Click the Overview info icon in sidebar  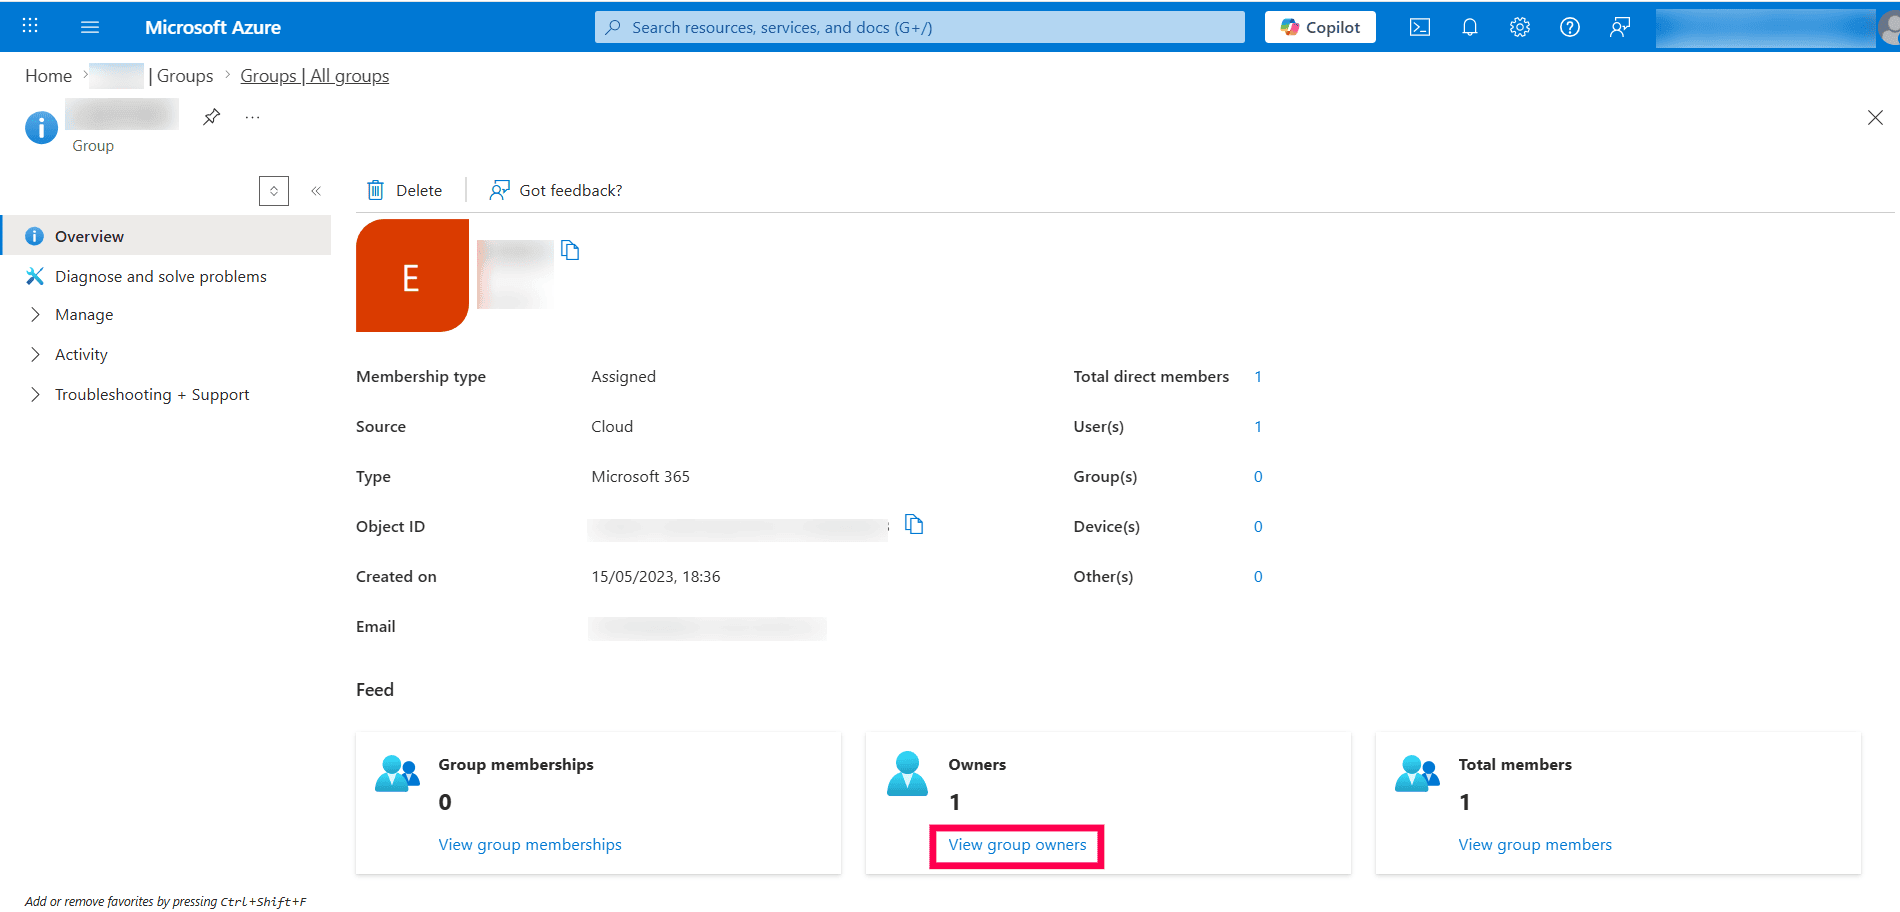[34, 236]
